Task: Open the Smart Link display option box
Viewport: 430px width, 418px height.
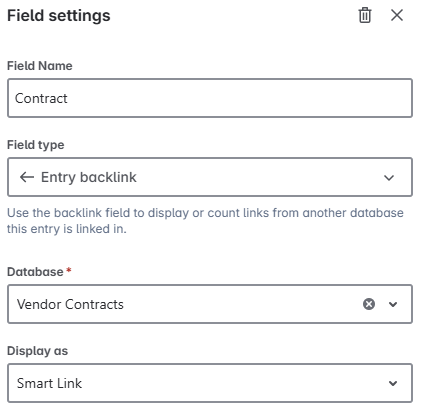Action: coord(210,383)
